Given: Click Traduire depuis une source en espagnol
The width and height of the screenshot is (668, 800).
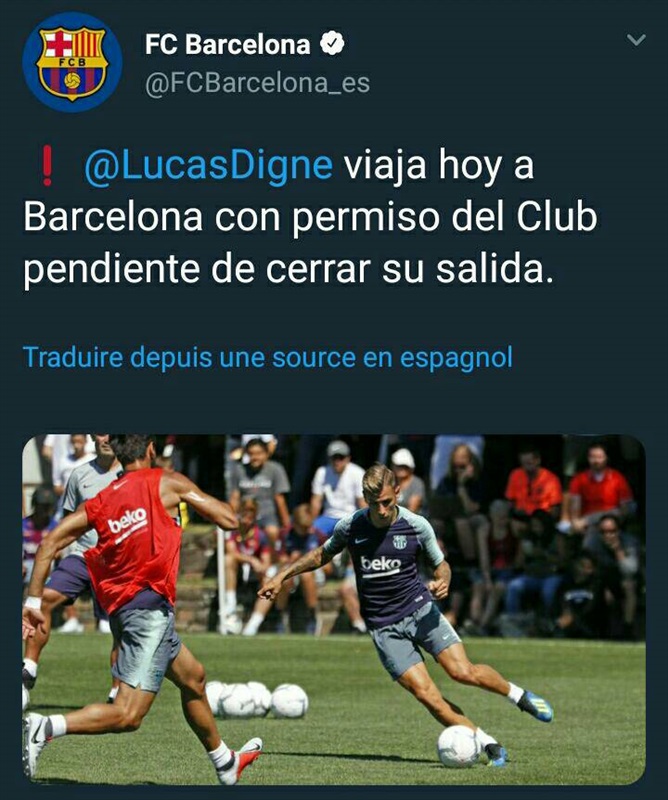Looking at the screenshot, I should click(x=268, y=357).
